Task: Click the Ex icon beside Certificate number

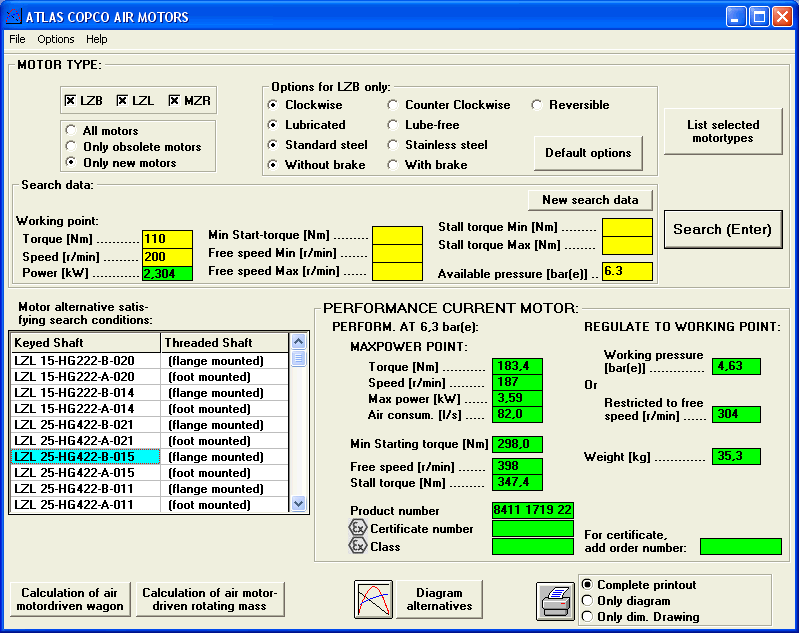Action: [358, 528]
